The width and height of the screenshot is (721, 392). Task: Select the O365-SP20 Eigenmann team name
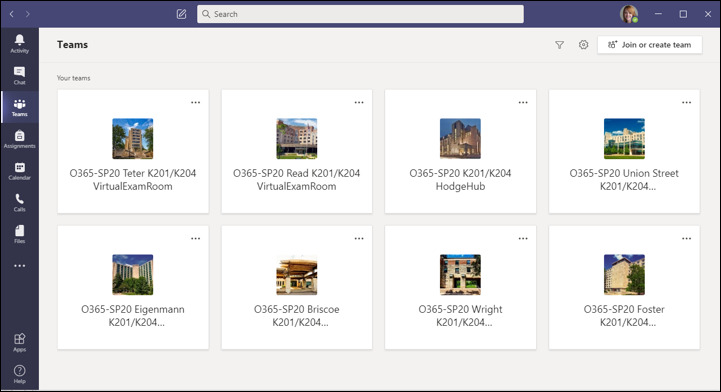(133, 316)
